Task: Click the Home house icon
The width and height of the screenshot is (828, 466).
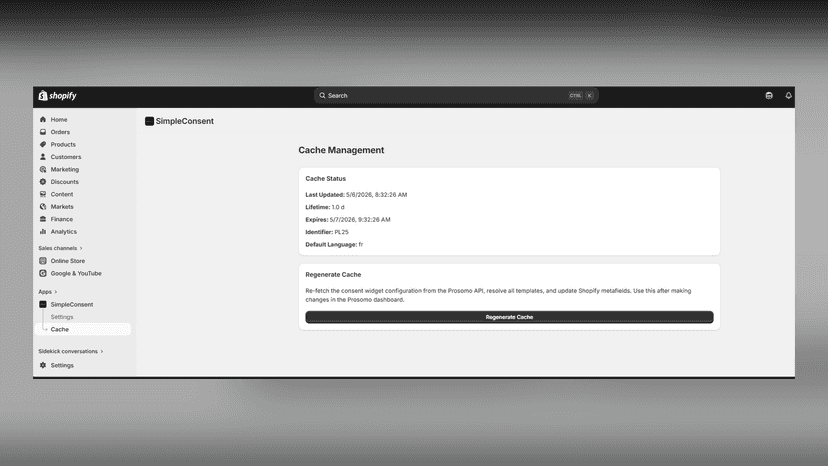Action: (x=43, y=119)
